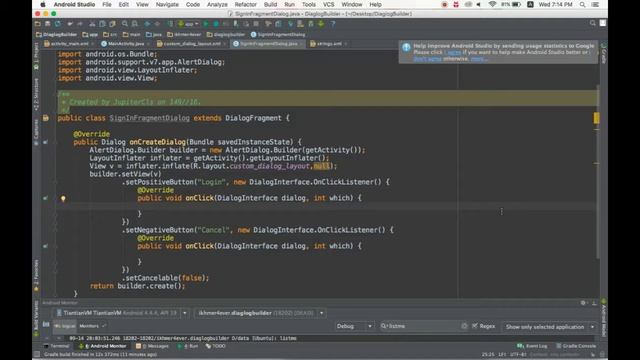This screenshot has height=360, width=640.
Task: Open the Debug log level dropdown
Action: [354, 326]
